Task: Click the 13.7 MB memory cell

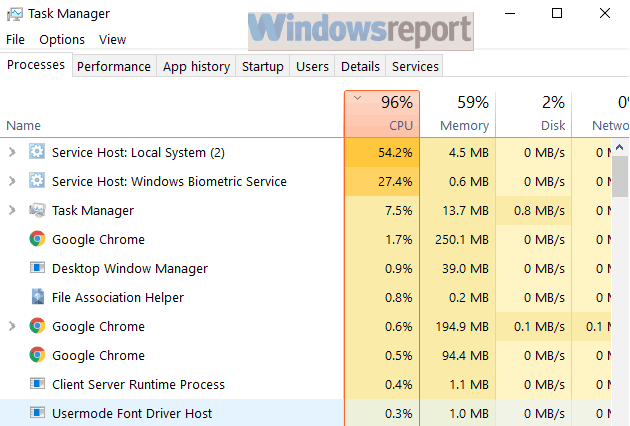Action: 458,210
